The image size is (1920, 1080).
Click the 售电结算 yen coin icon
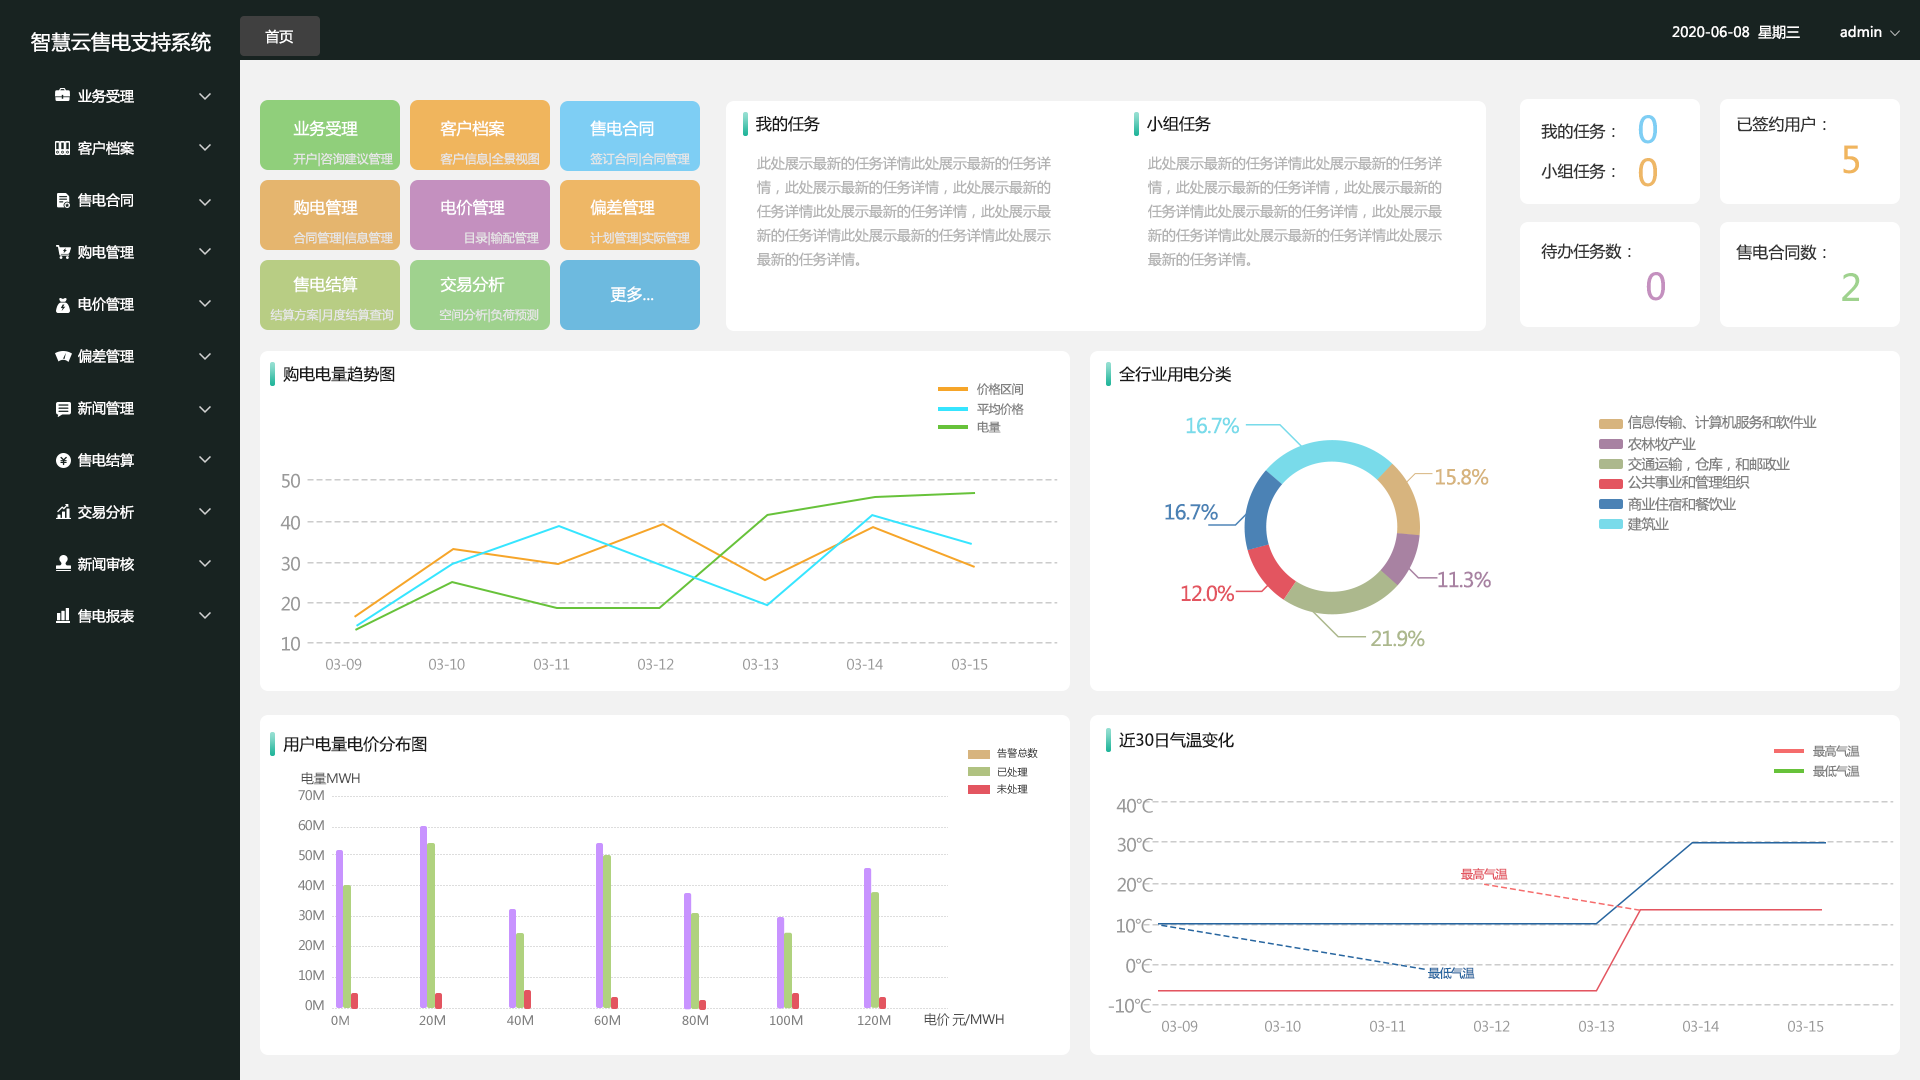pos(63,460)
